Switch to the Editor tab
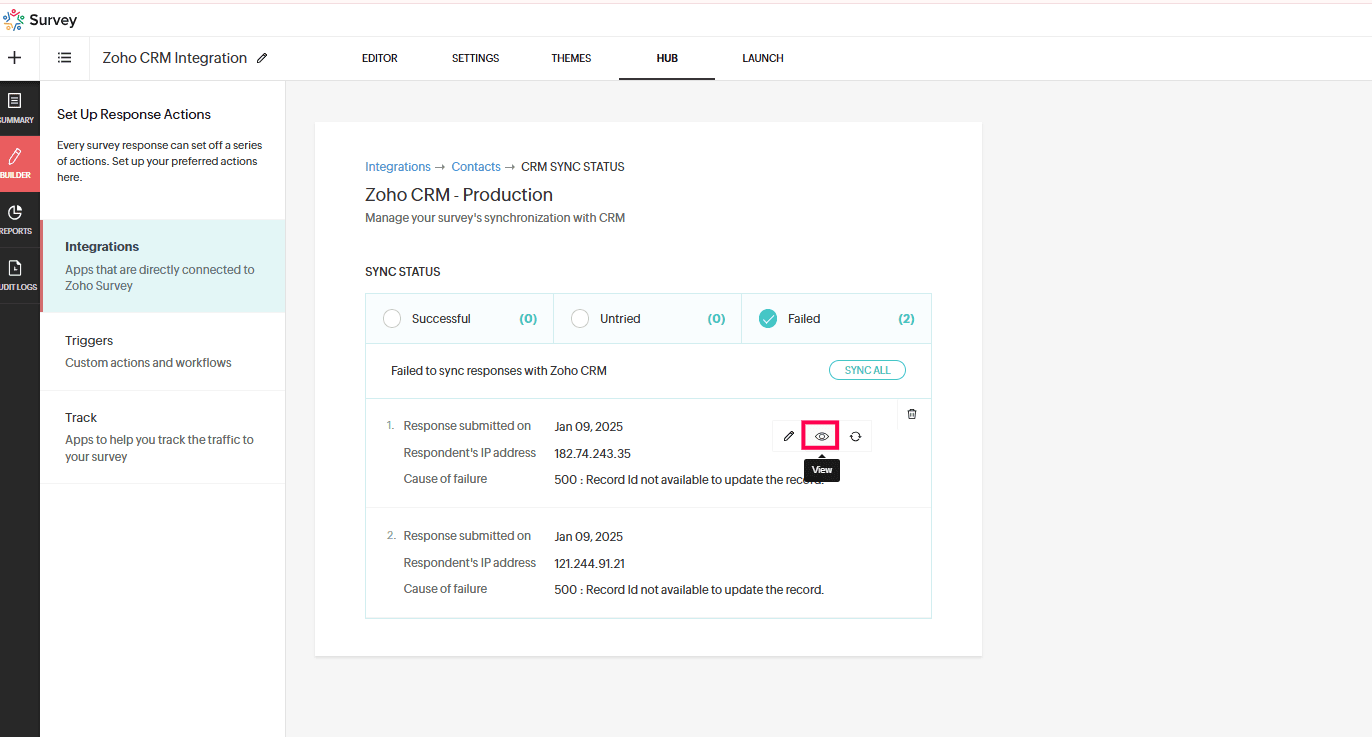 point(380,58)
